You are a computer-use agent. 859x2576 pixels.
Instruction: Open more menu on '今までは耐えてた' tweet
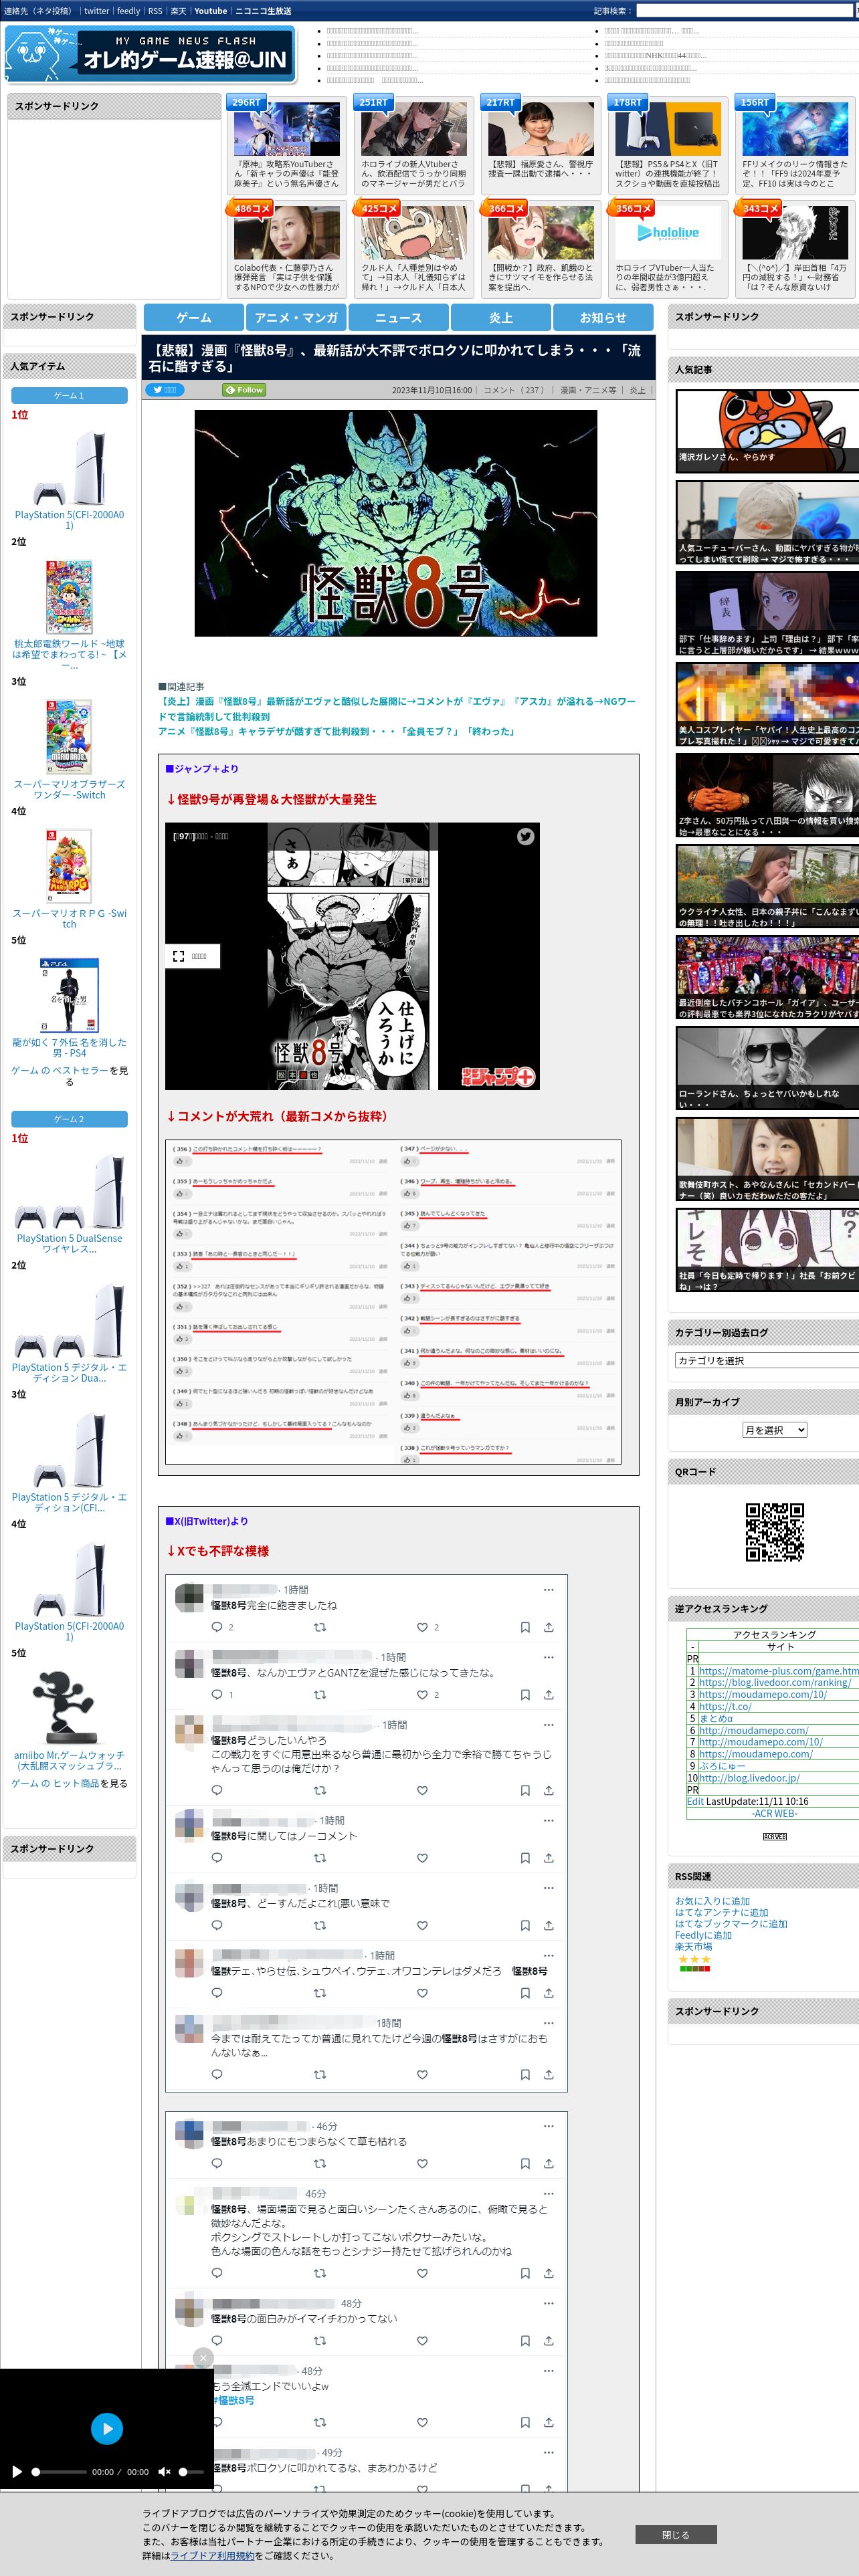(x=548, y=2022)
